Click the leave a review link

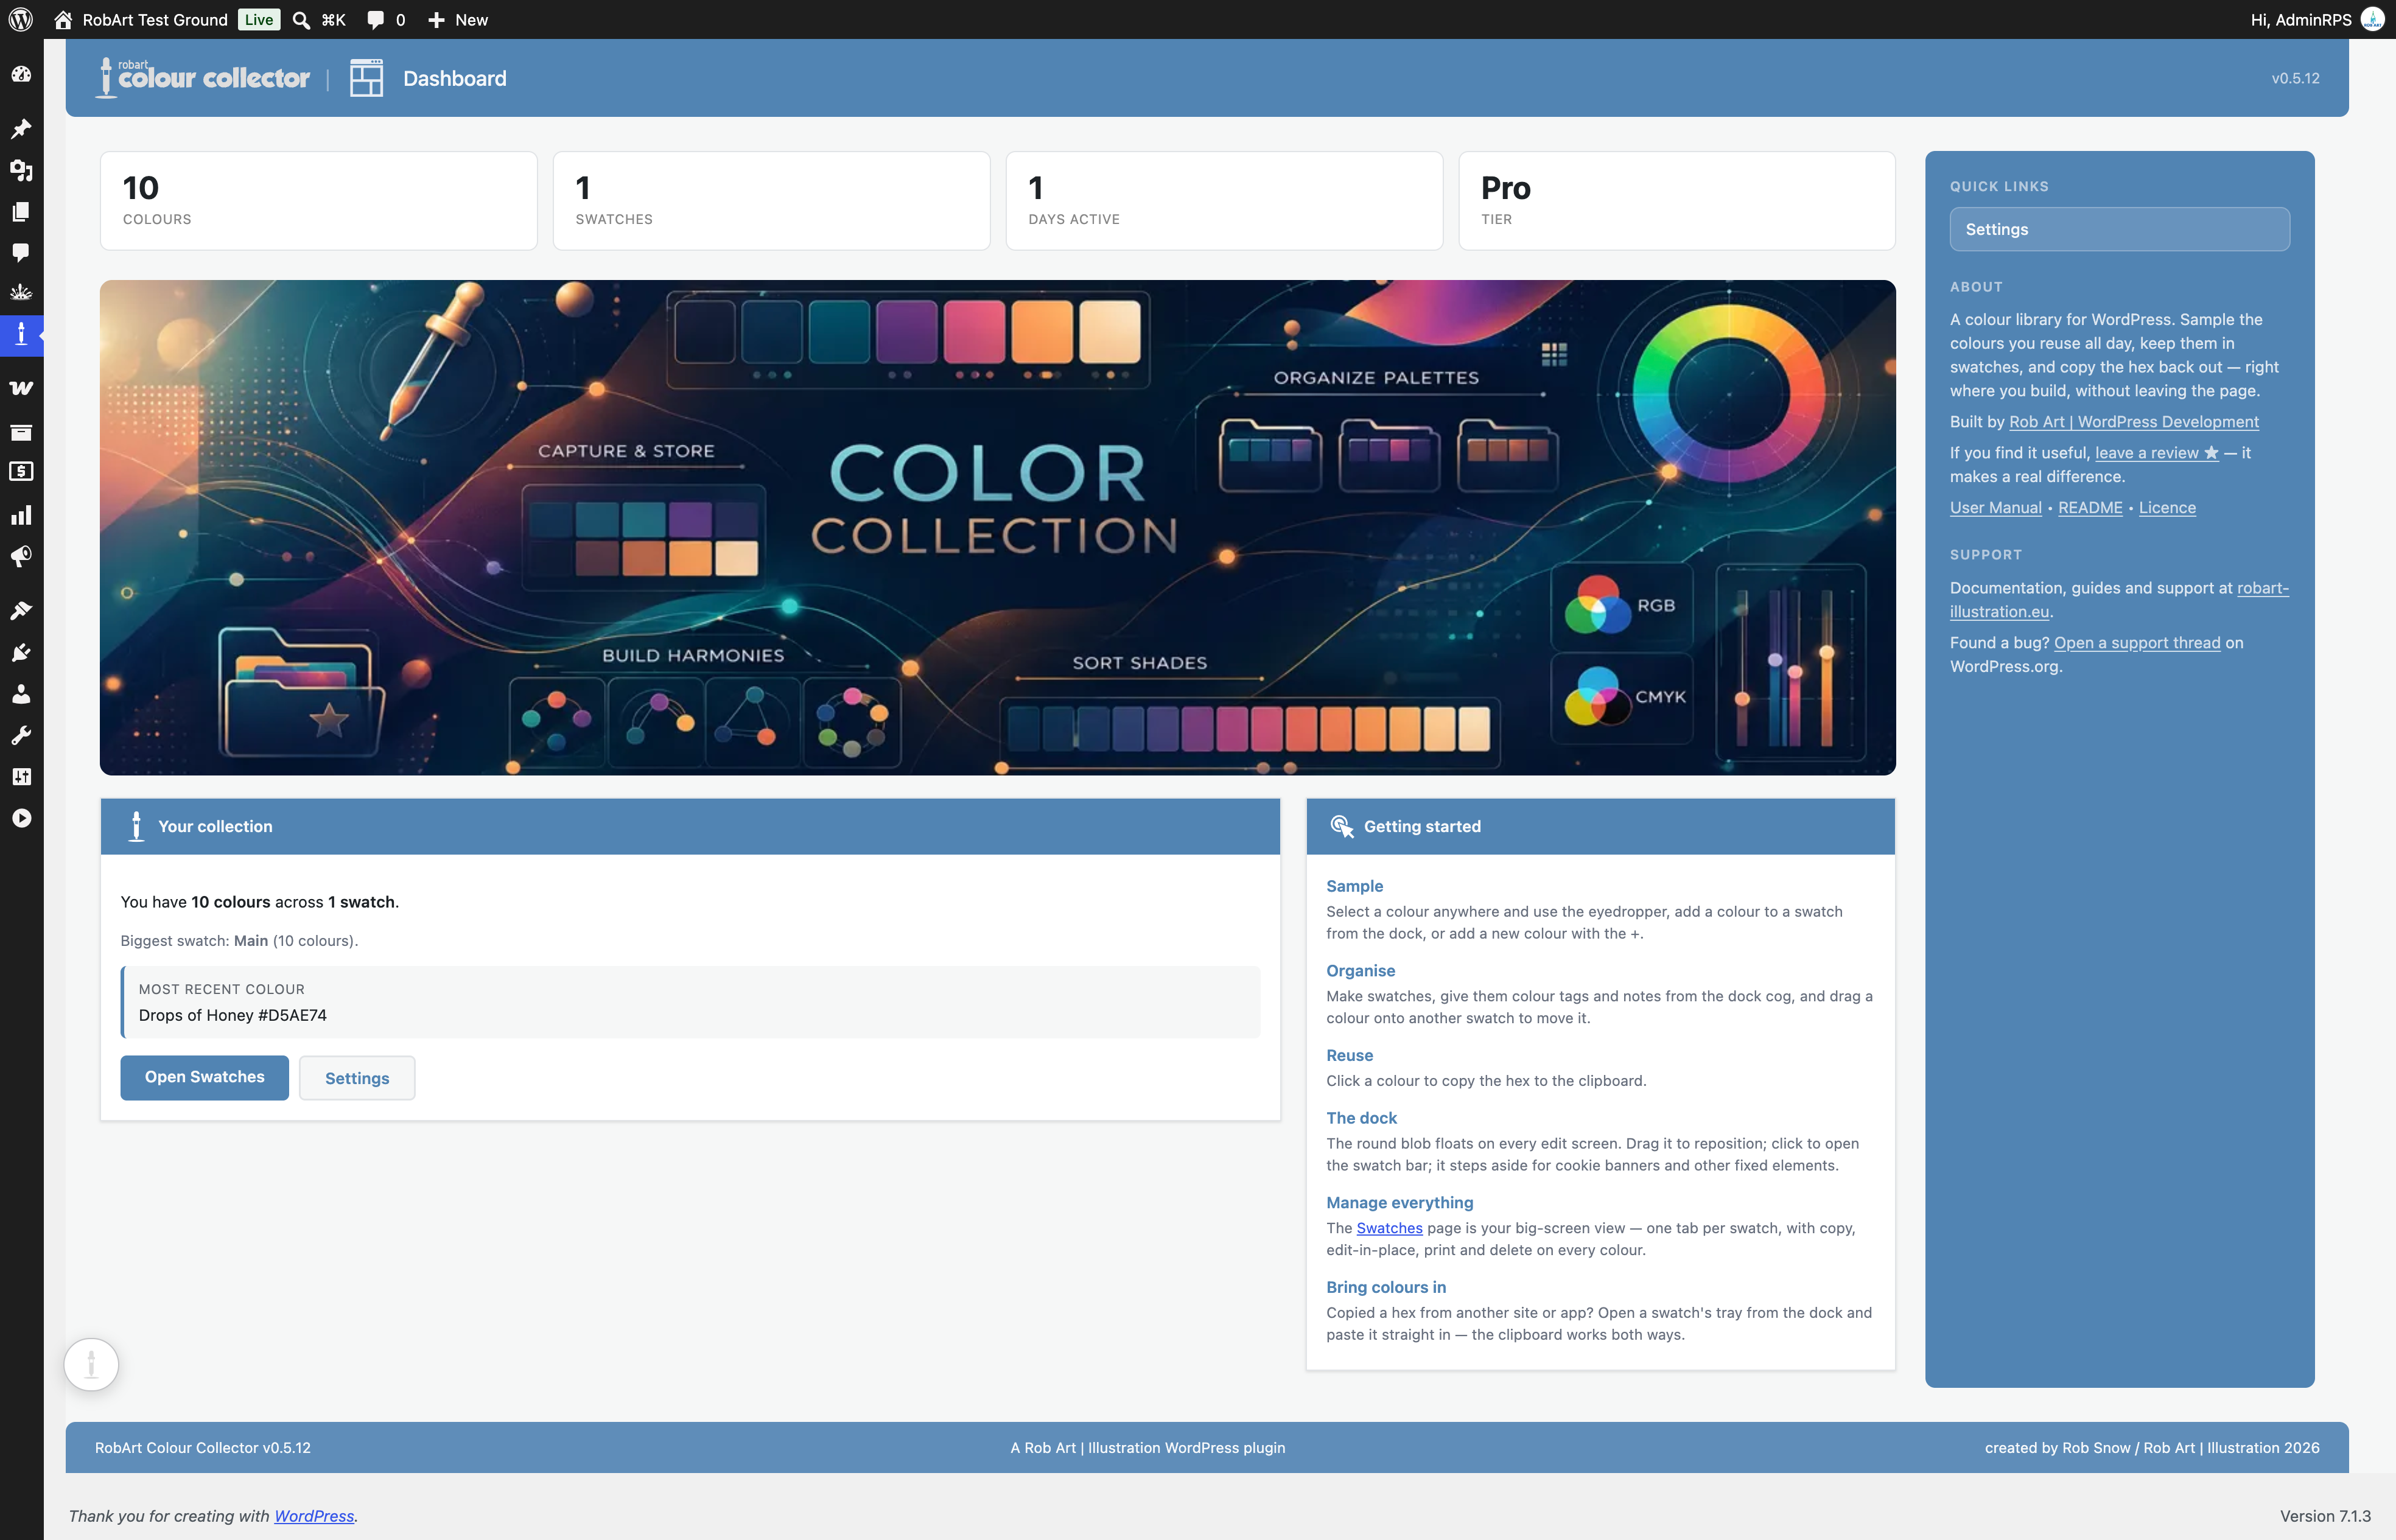2157,453
